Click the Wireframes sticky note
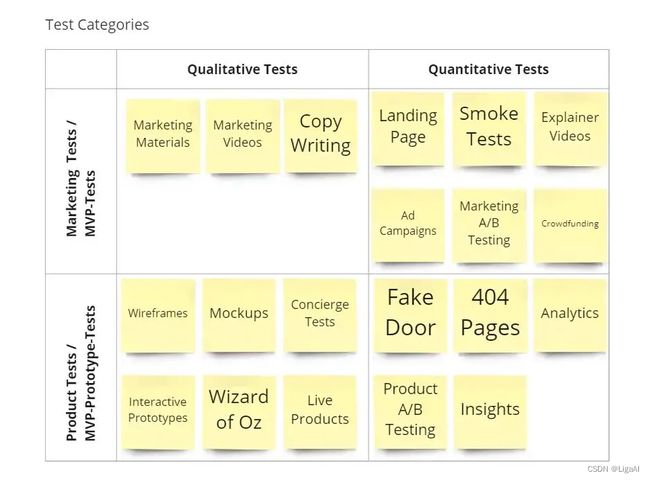Image resolution: width=650 pixels, height=480 pixels. coord(158,316)
